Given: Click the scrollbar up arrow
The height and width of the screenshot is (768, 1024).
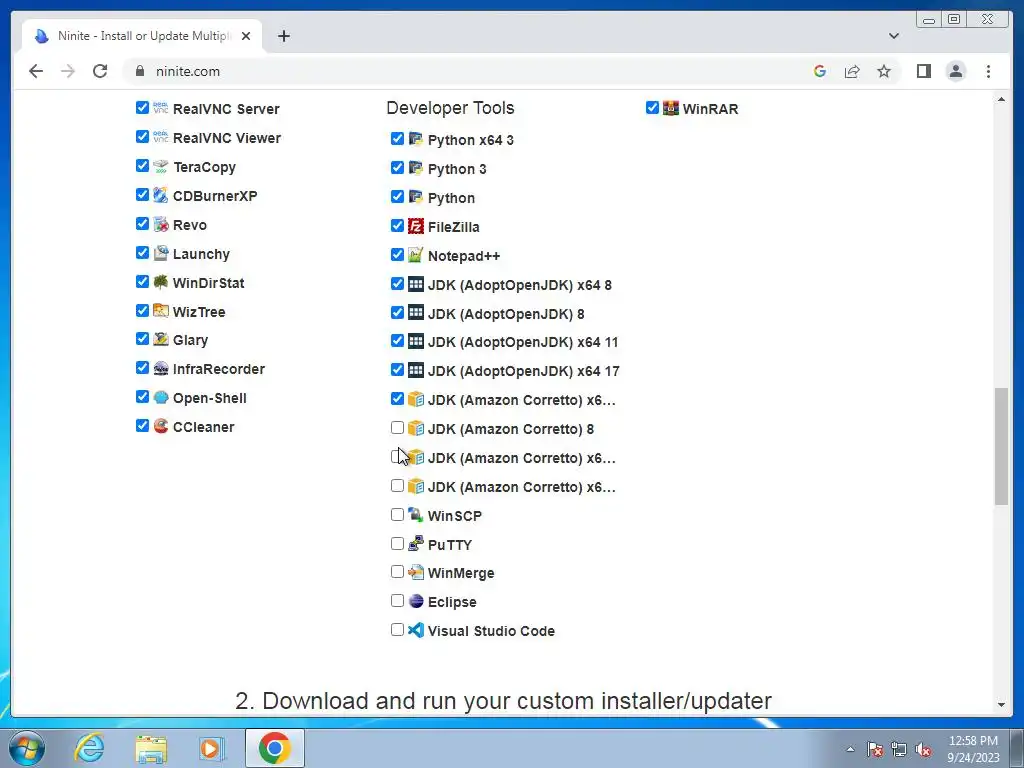Looking at the screenshot, I should (x=1001, y=99).
